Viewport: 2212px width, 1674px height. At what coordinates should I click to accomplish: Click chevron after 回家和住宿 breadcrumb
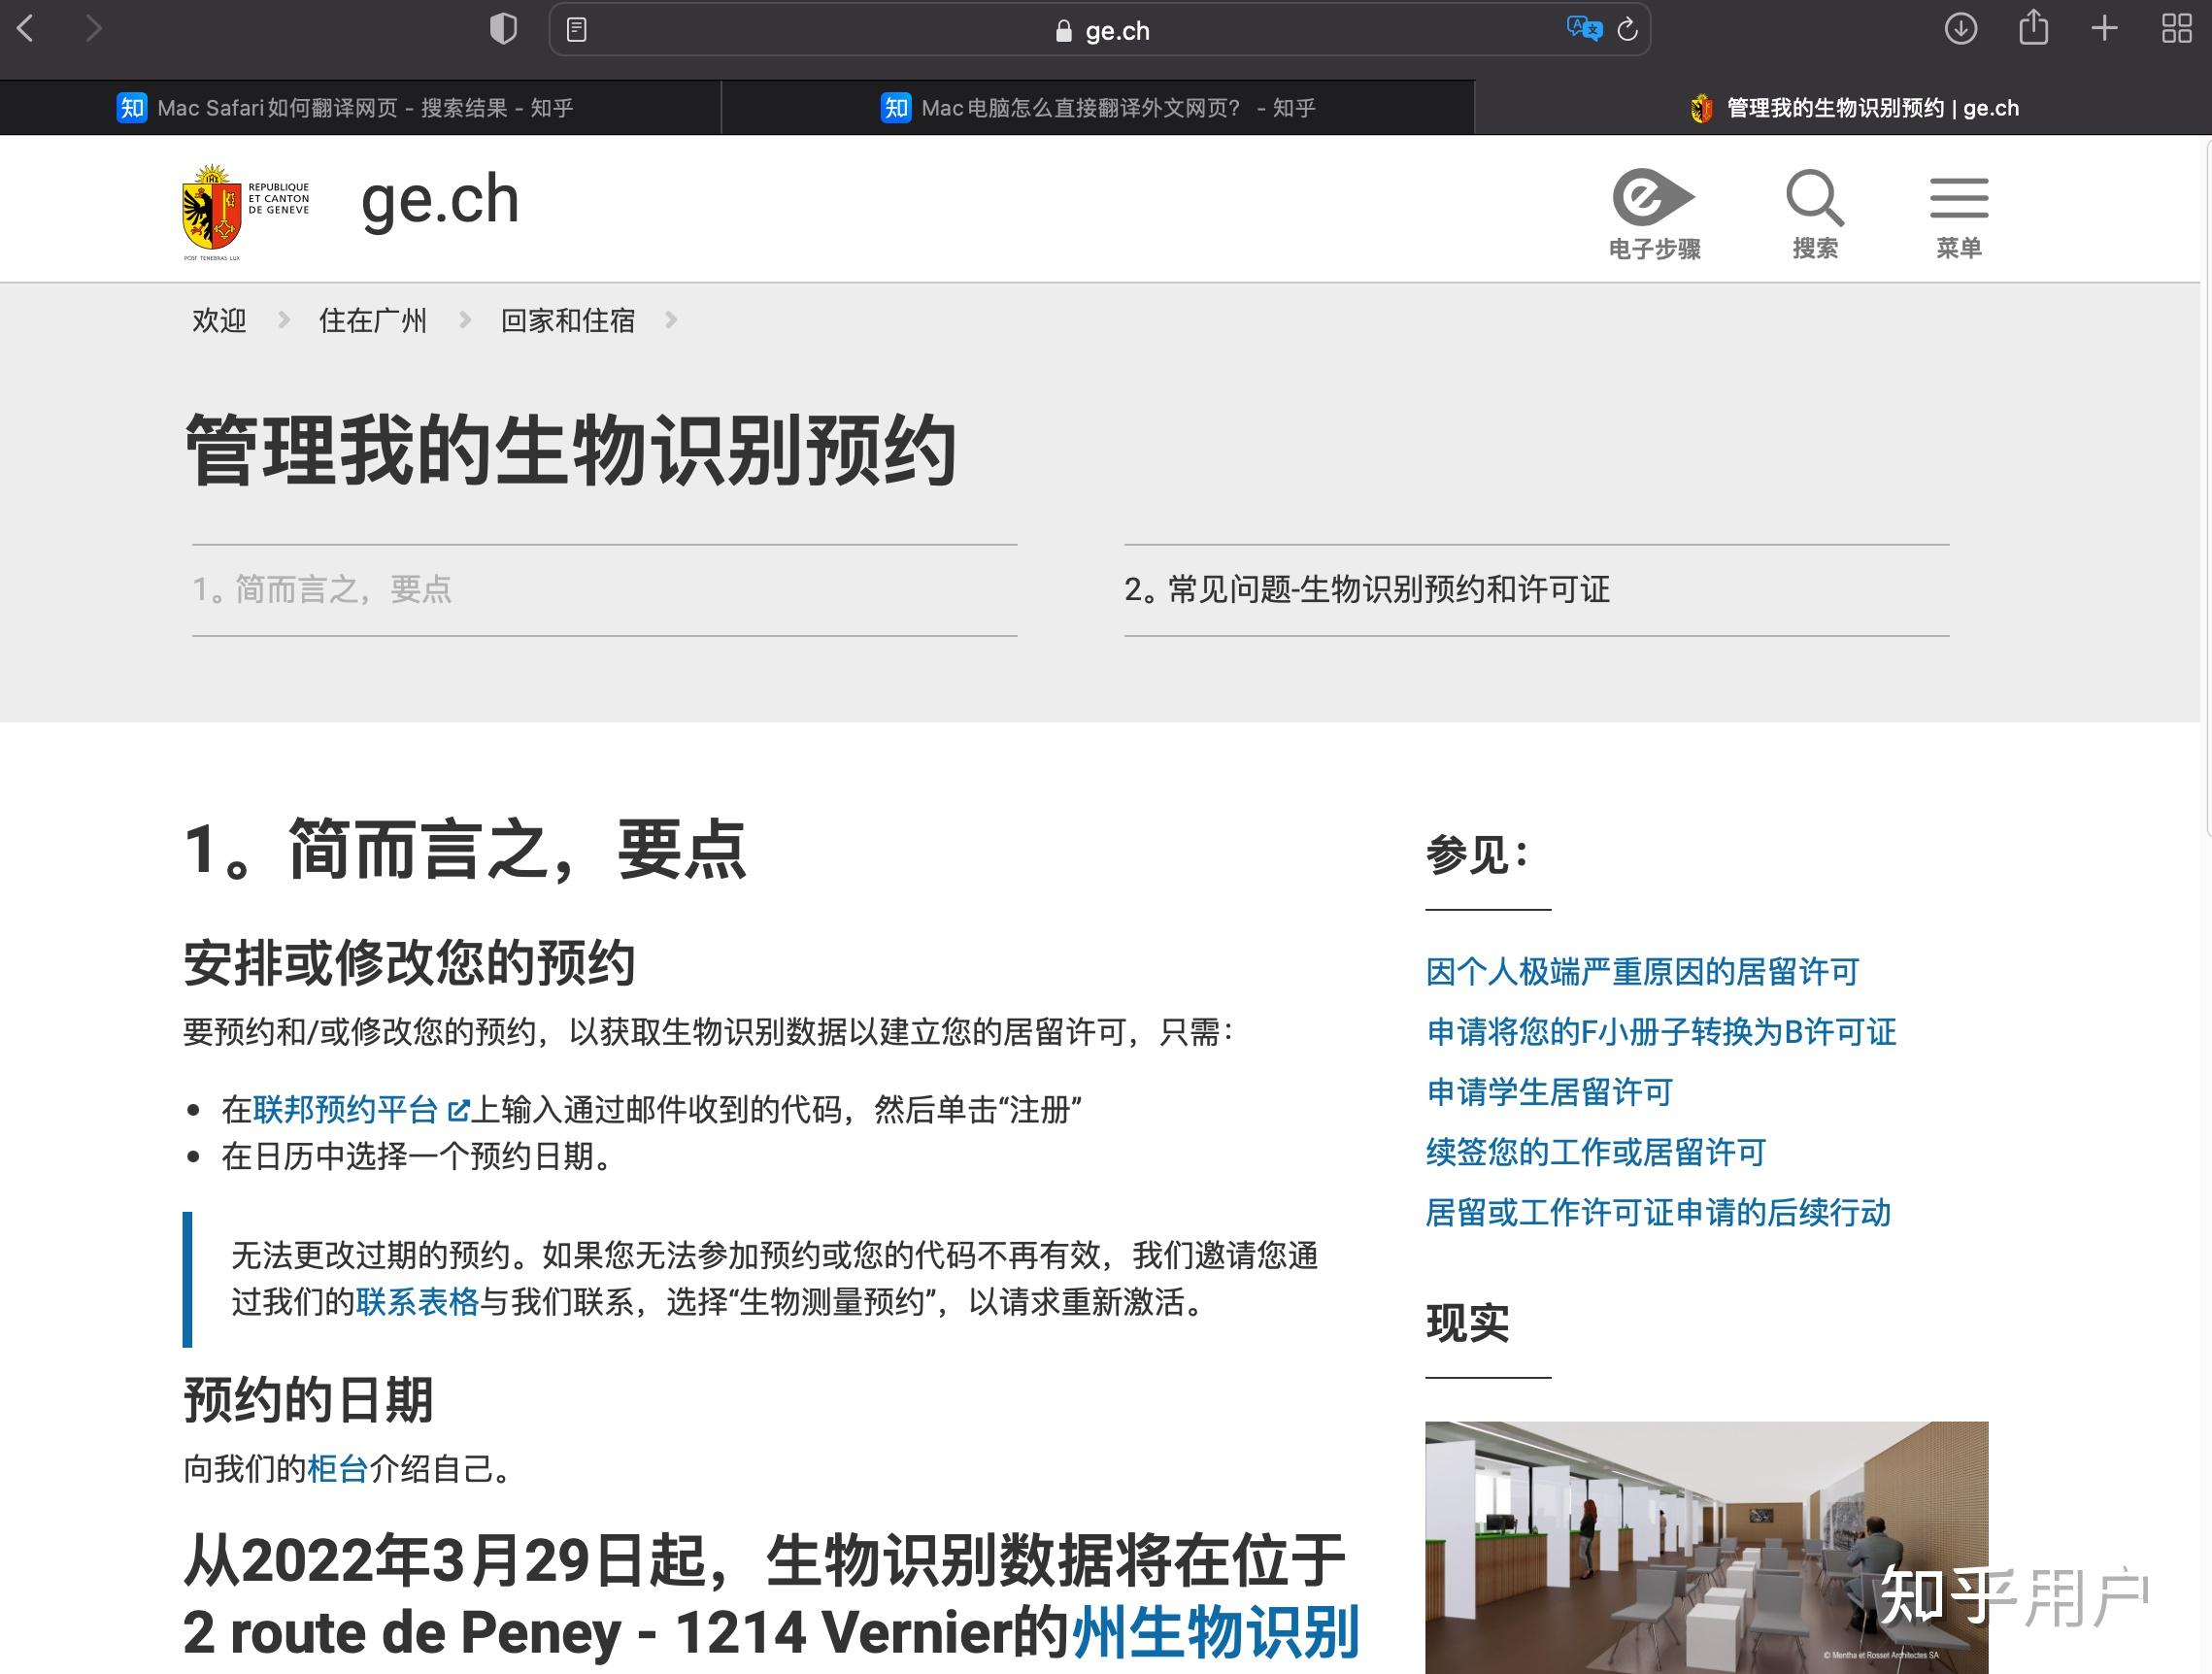click(x=671, y=320)
